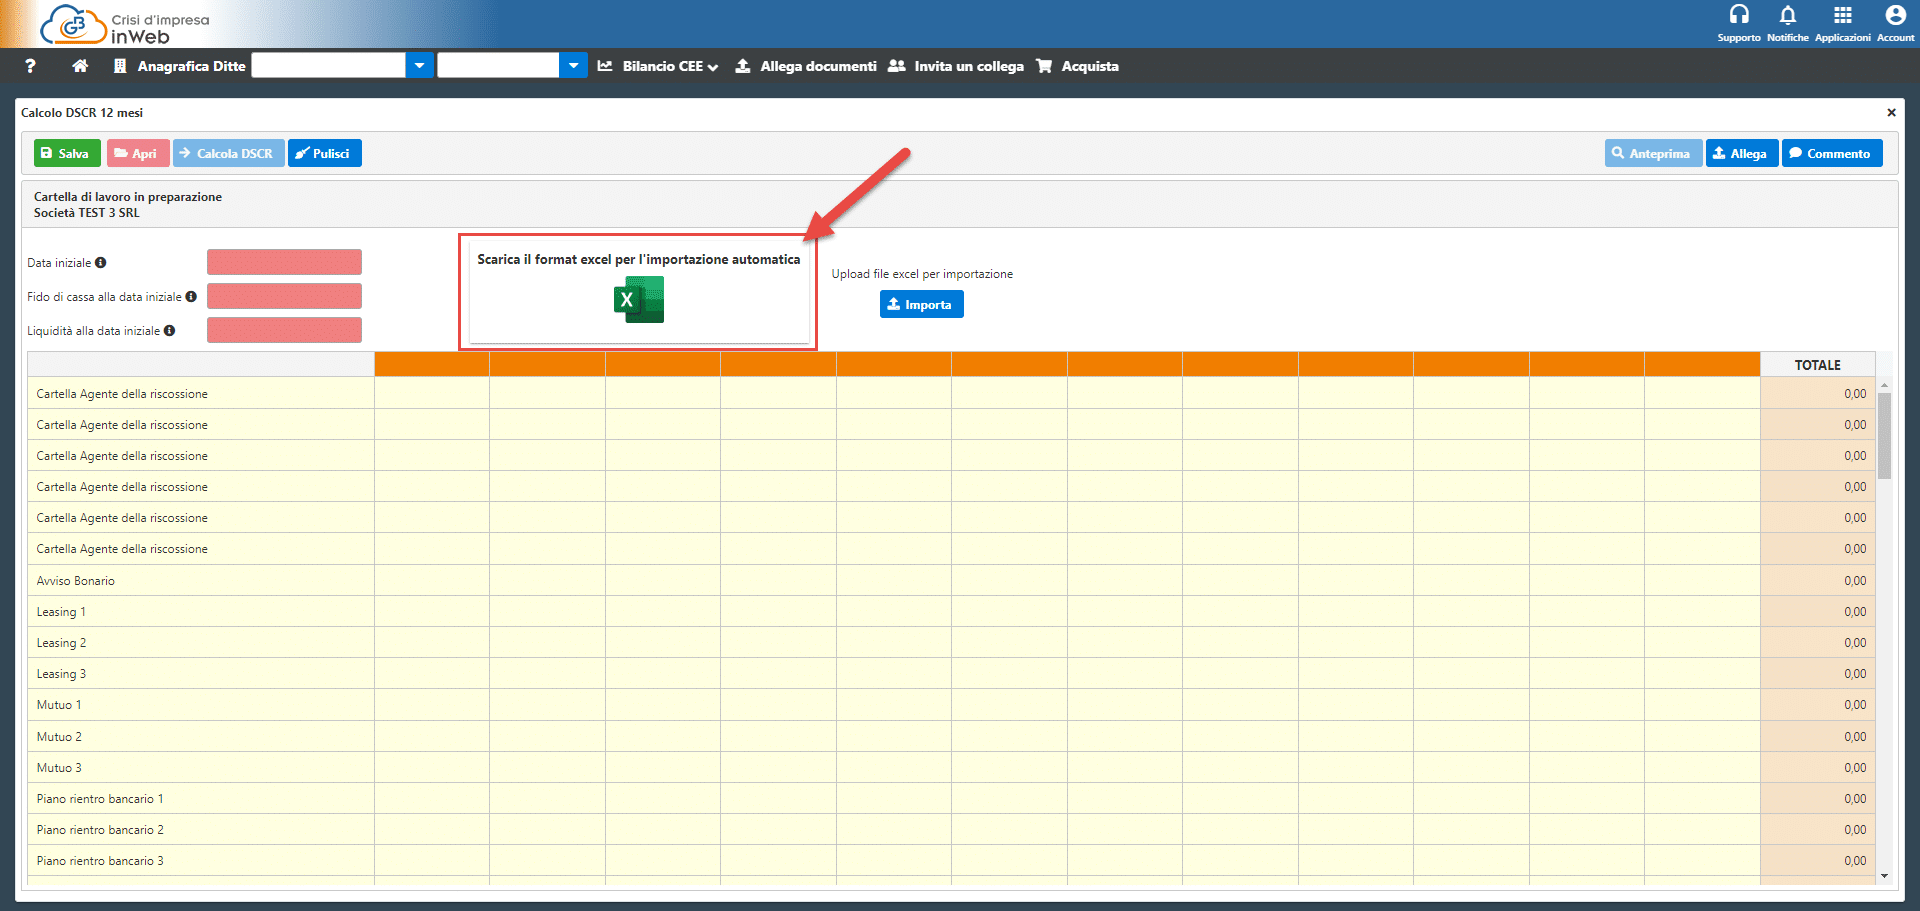Close the Calcolo DSCR 12 mesi panel
The height and width of the screenshot is (911, 1920).
[x=1891, y=113]
